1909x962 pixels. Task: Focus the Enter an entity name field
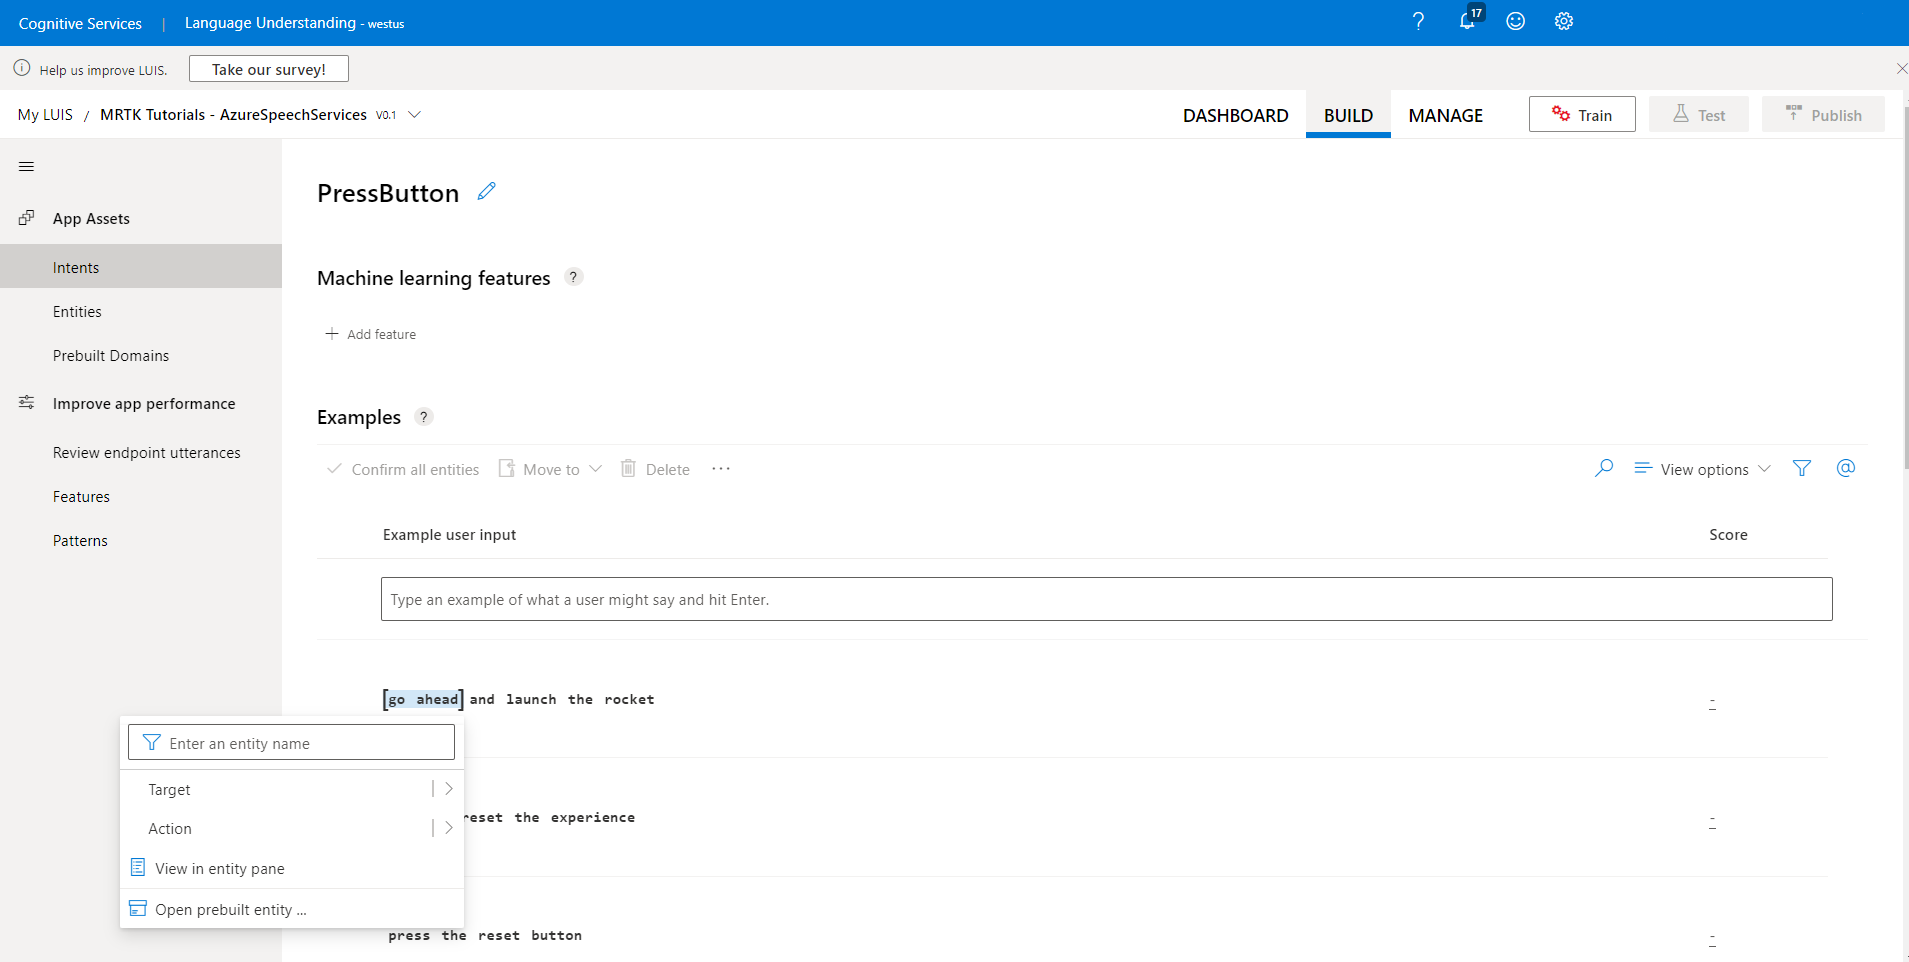291,742
